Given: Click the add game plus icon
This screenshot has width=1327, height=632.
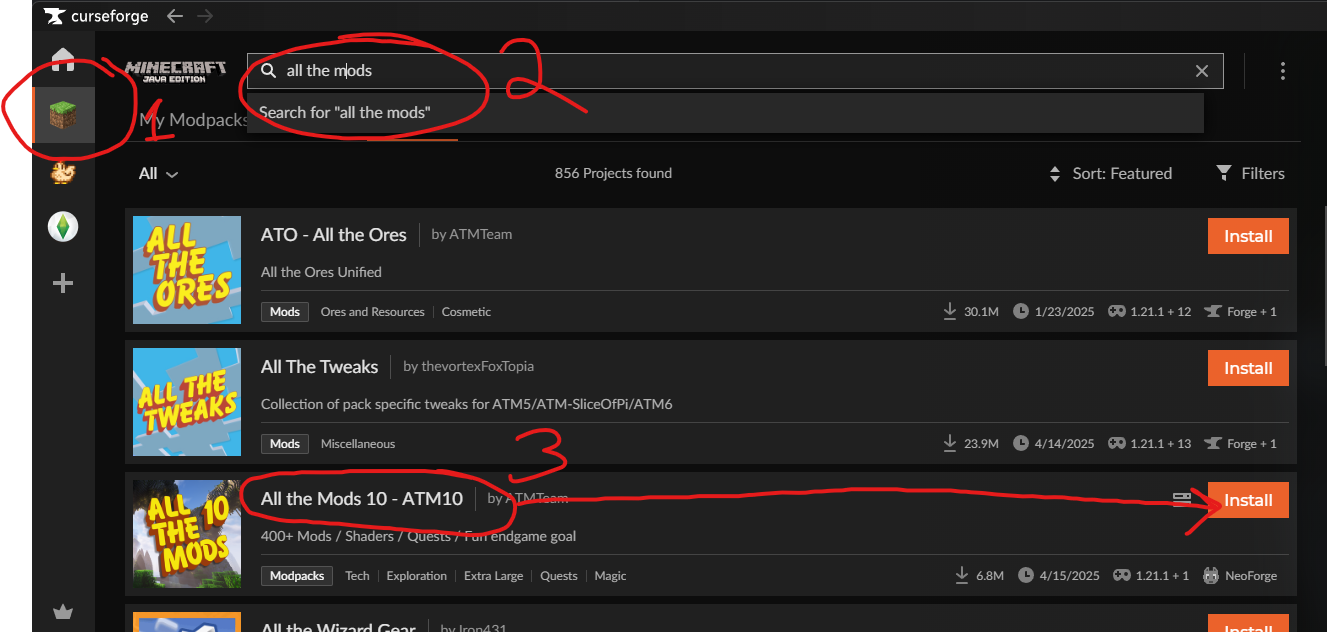Looking at the screenshot, I should click(63, 284).
